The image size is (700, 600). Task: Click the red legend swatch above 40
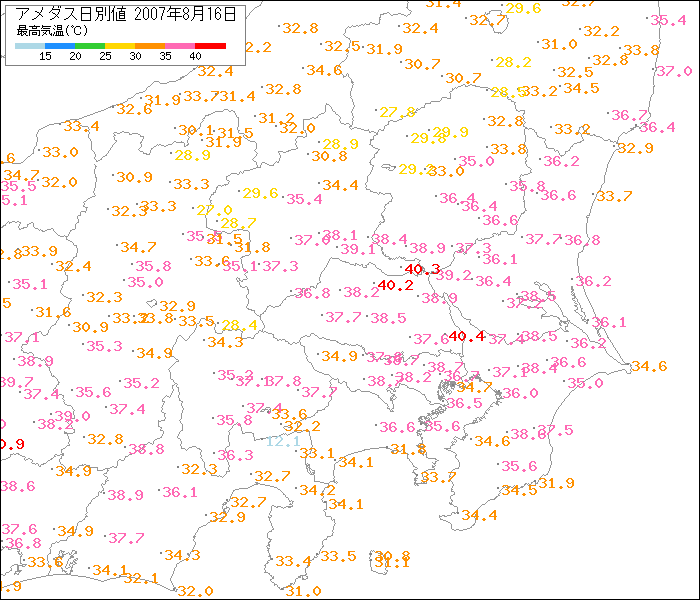coord(210,45)
